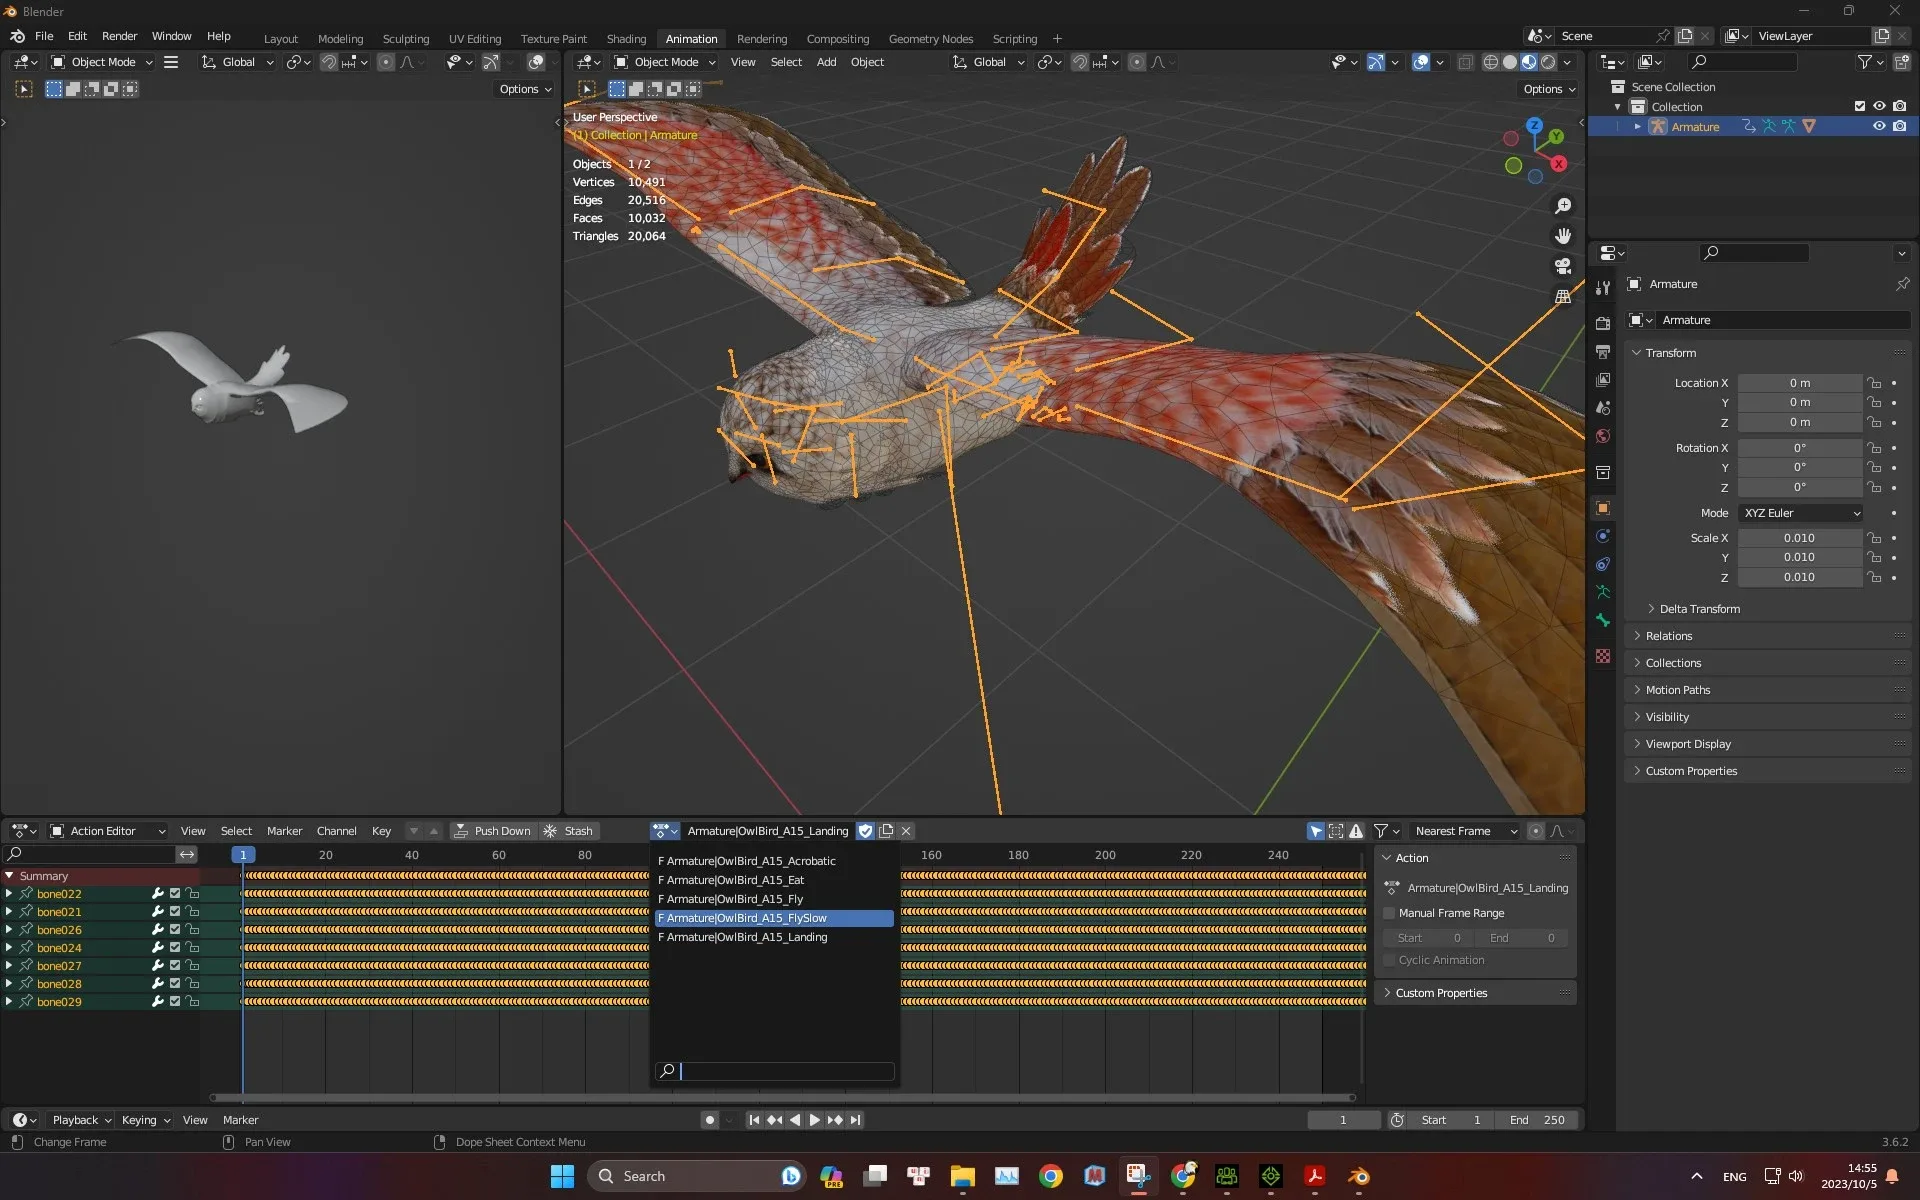
Task: Click the current frame number field
Action: [1343, 1120]
